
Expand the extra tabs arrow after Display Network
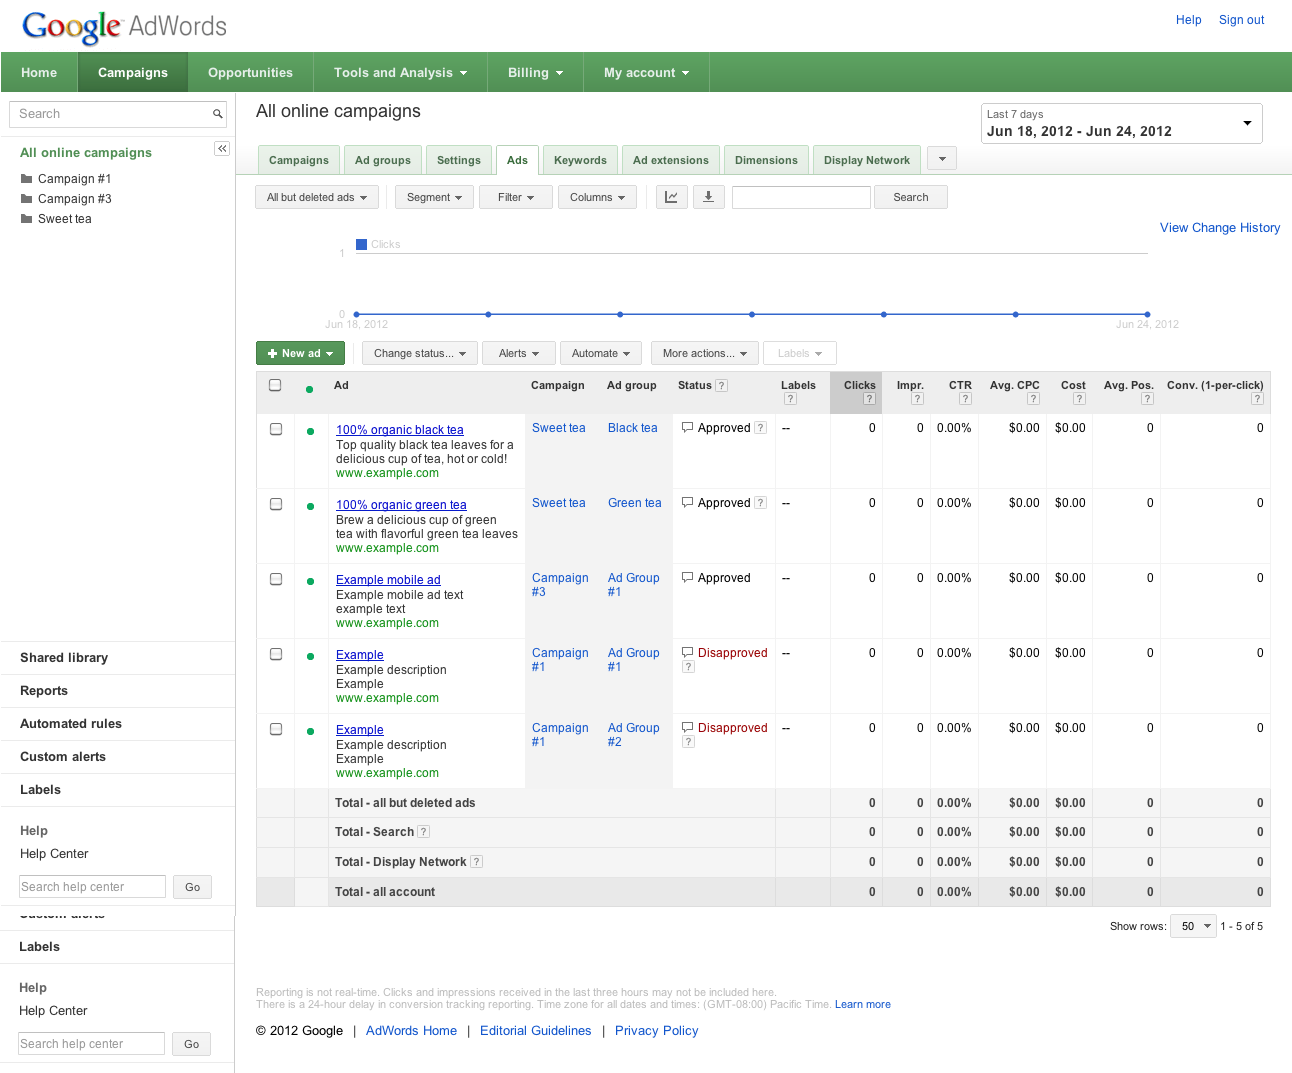942,158
